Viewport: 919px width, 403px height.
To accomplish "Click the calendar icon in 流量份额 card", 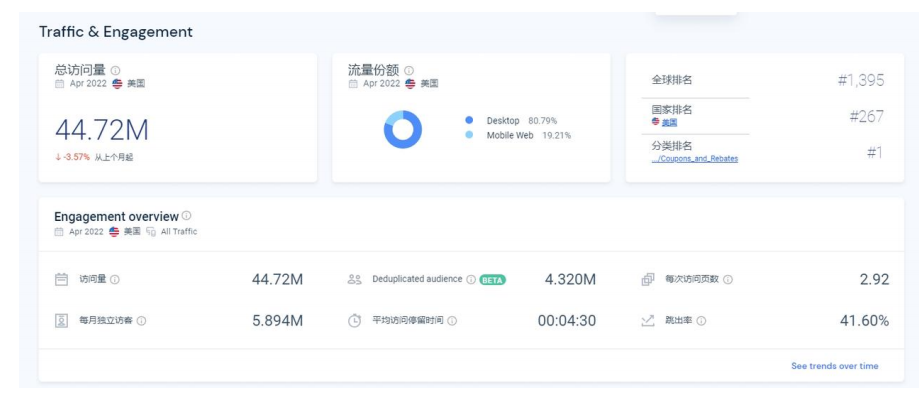I will point(353,84).
